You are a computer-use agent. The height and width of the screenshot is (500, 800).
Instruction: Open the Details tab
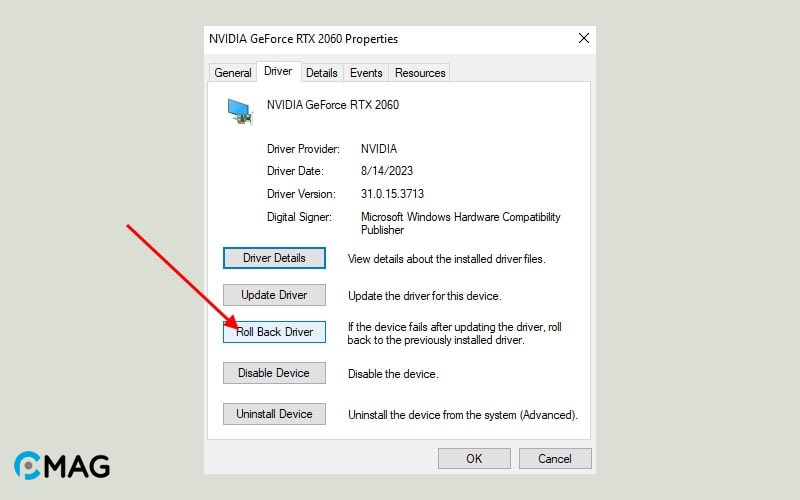point(321,73)
